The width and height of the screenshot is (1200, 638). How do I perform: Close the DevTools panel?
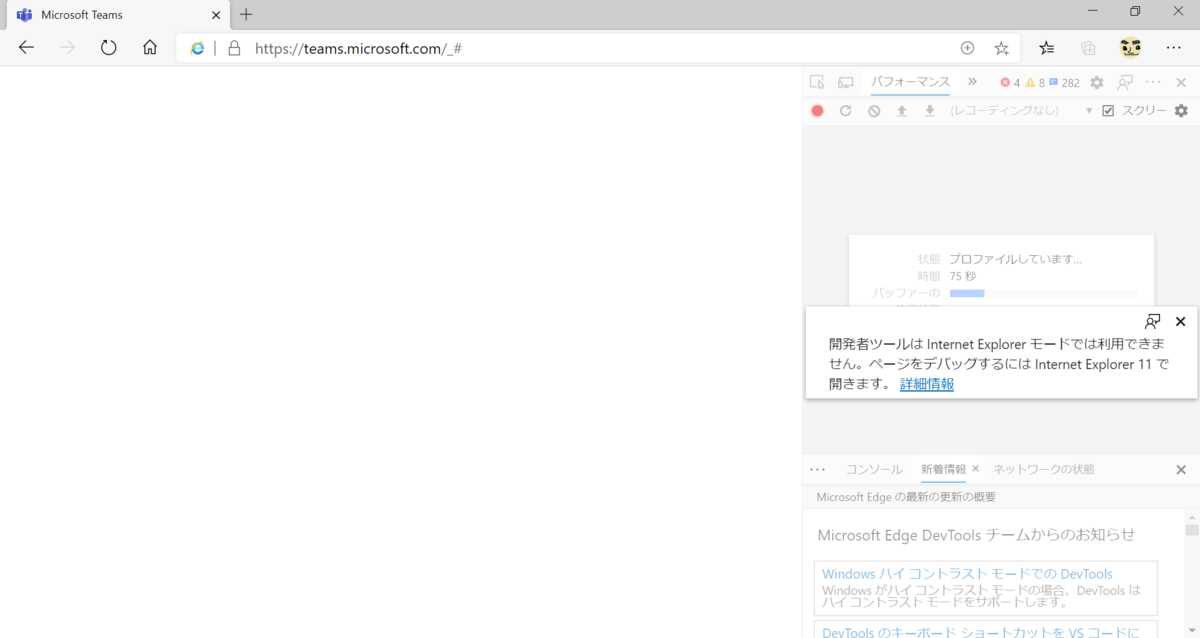1181,83
